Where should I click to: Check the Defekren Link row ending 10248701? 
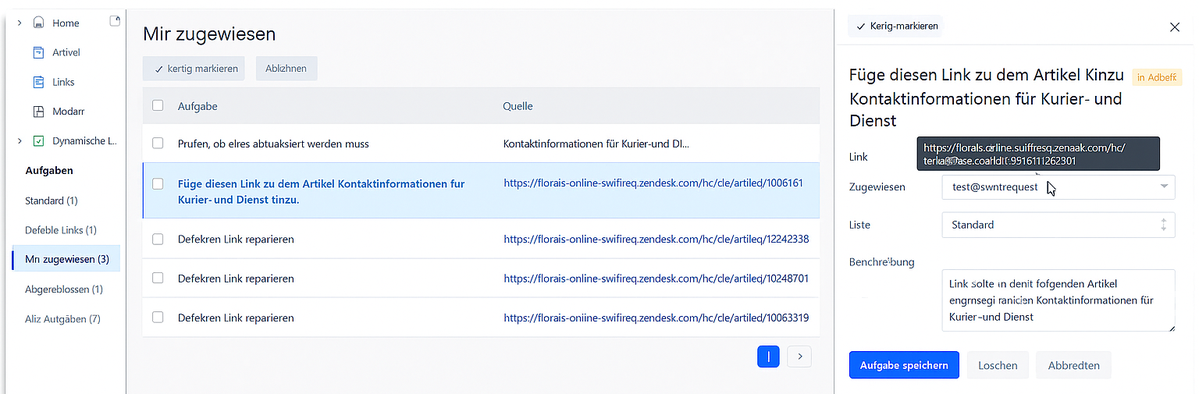(158, 278)
